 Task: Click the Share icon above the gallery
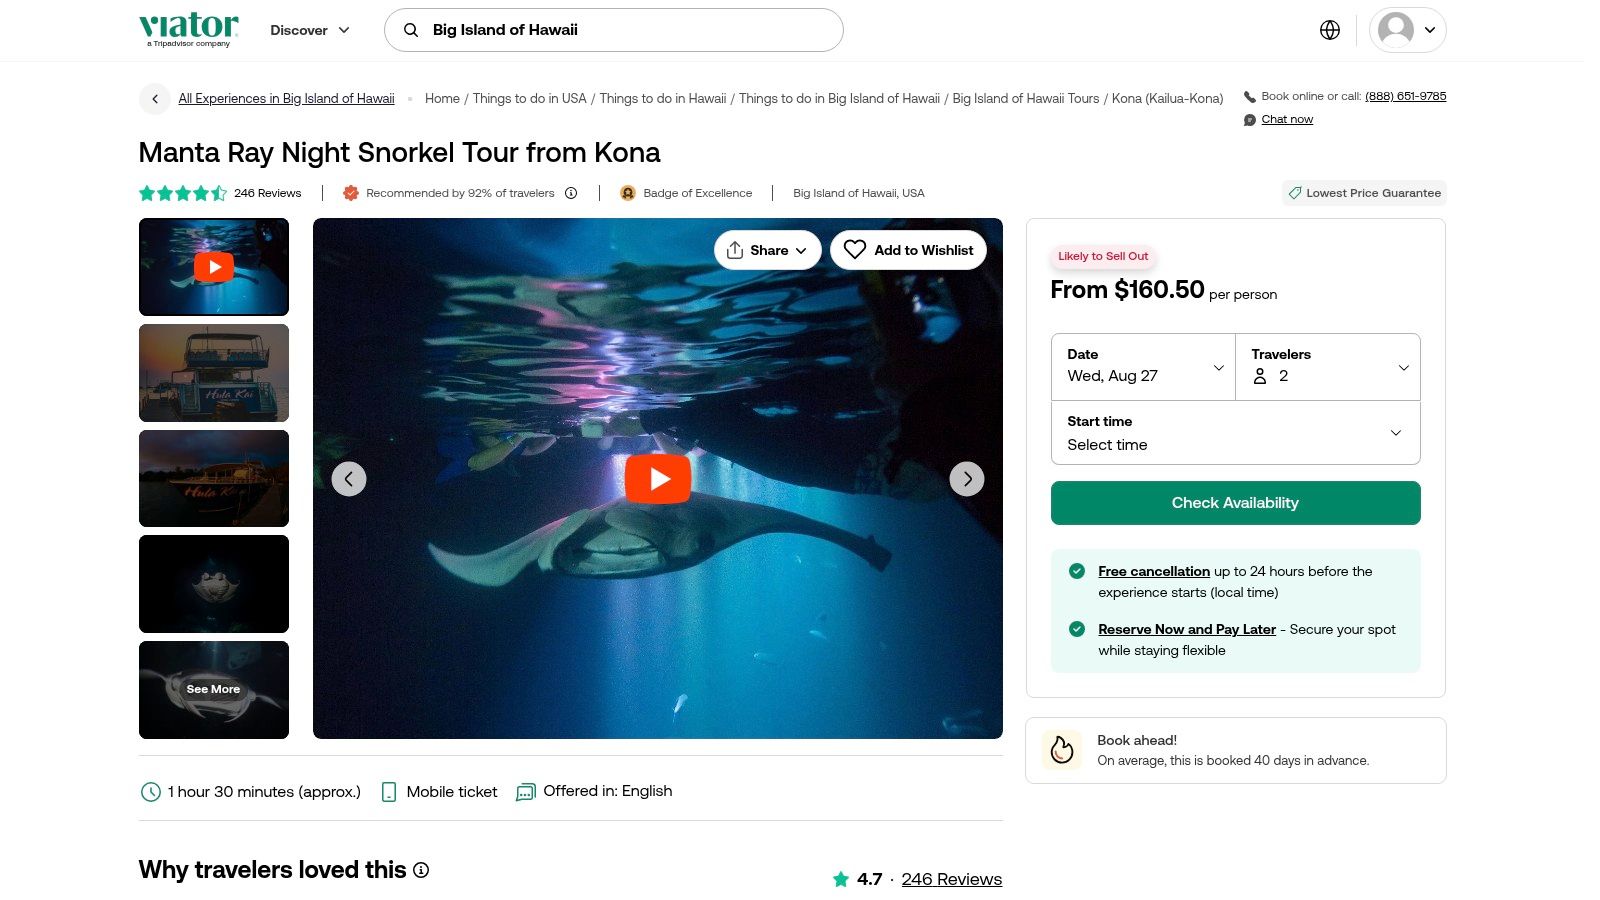coord(737,250)
